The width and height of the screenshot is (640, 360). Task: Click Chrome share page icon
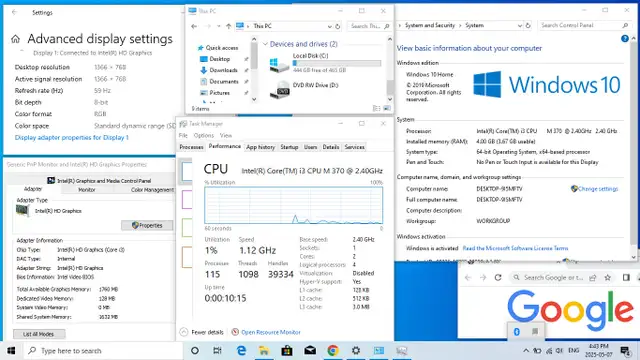593,278
